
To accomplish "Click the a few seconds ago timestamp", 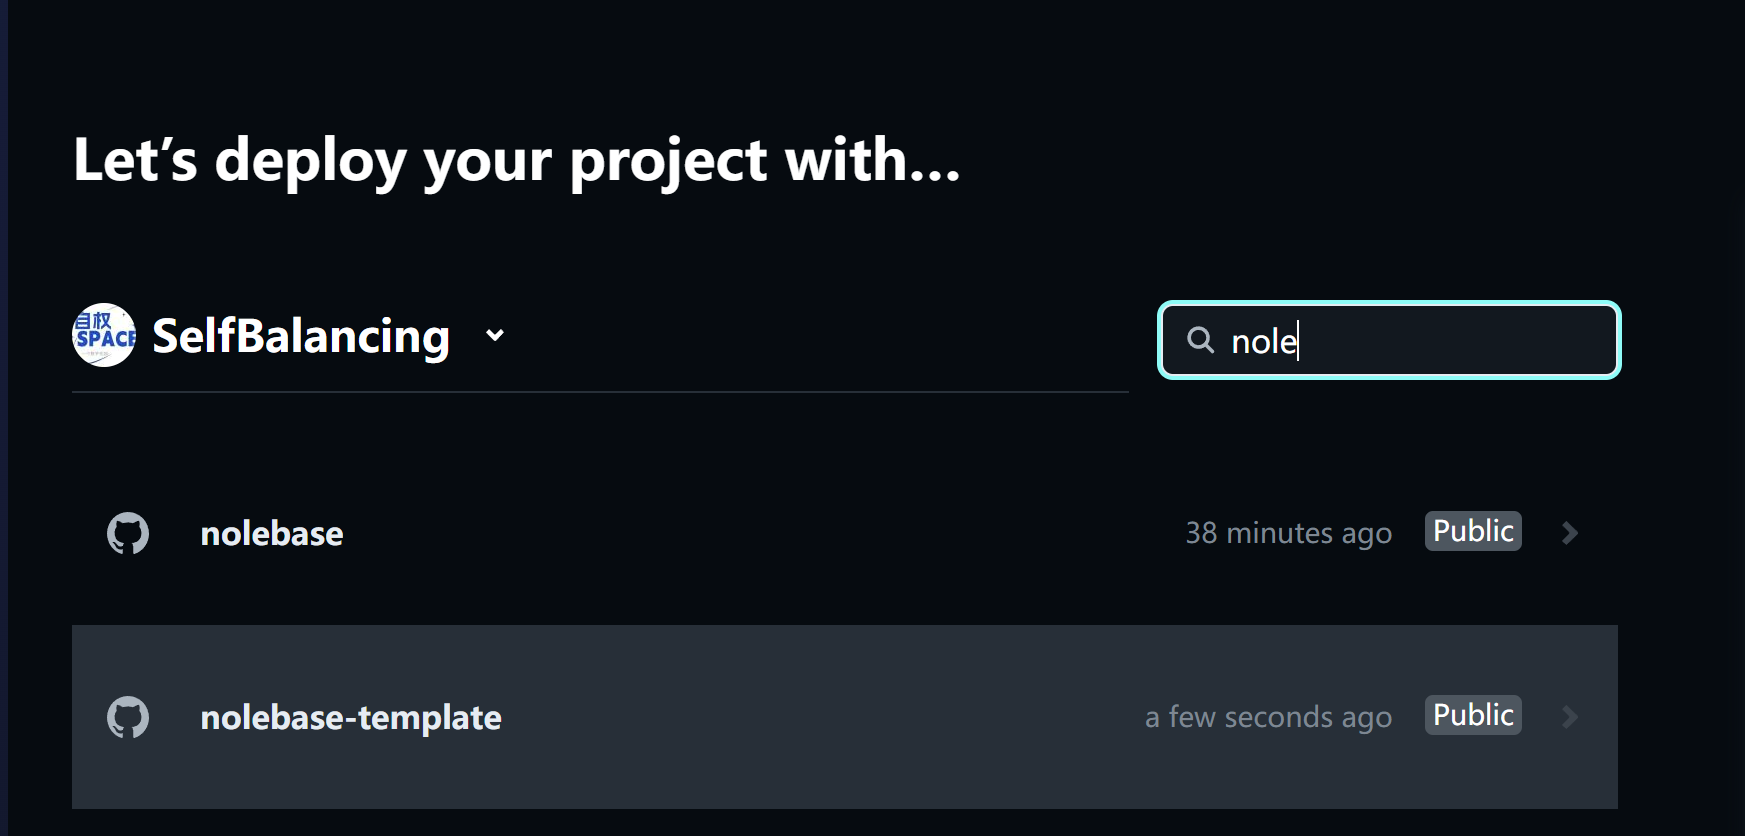I will pos(1268,717).
